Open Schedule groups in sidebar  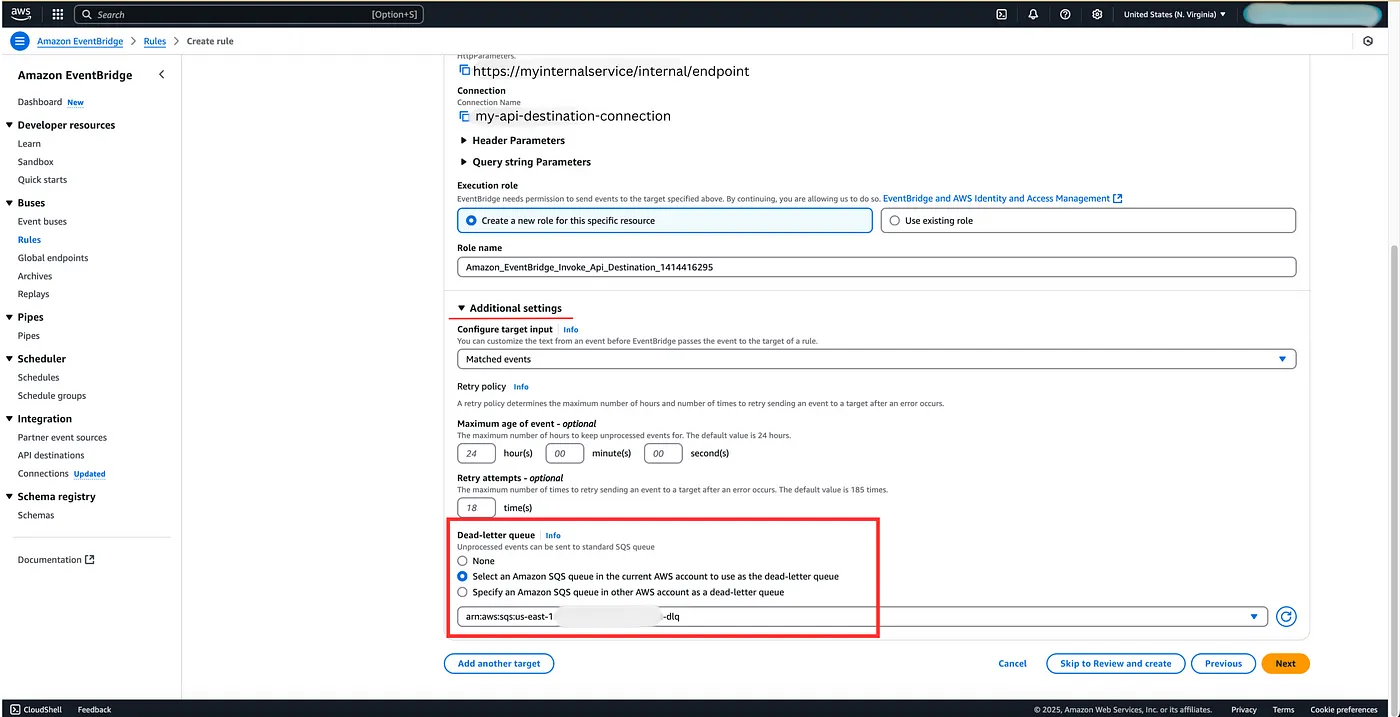tap(52, 396)
